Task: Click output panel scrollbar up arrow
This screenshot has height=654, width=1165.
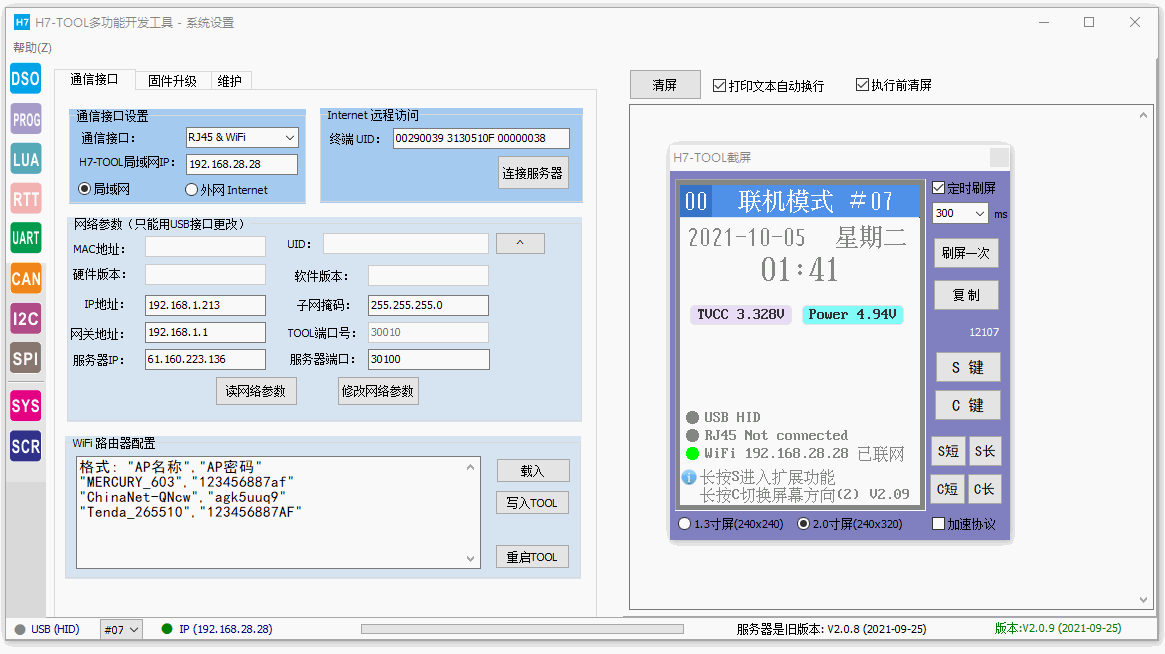Action: pyautogui.click(x=1143, y=115)
